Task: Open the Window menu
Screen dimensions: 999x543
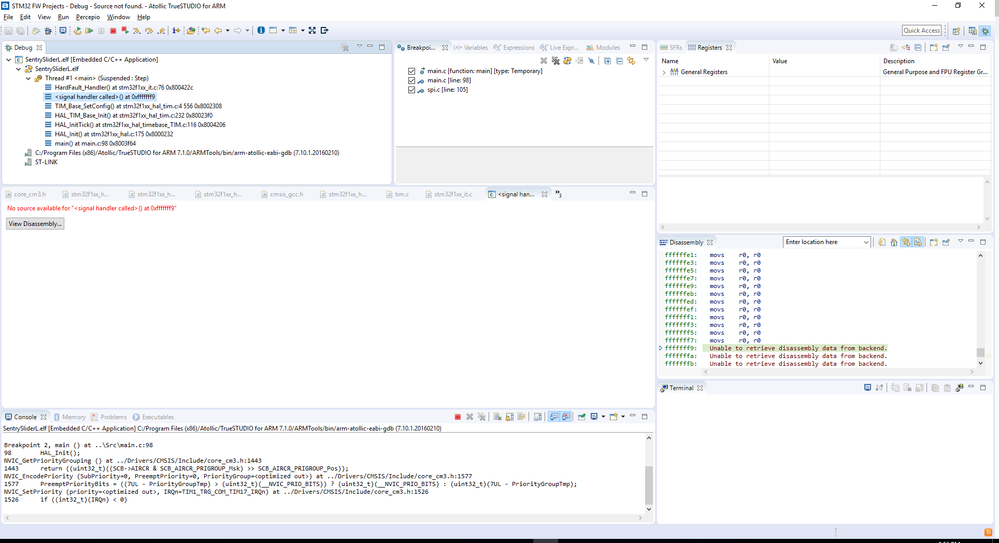Action: point(118,17)
